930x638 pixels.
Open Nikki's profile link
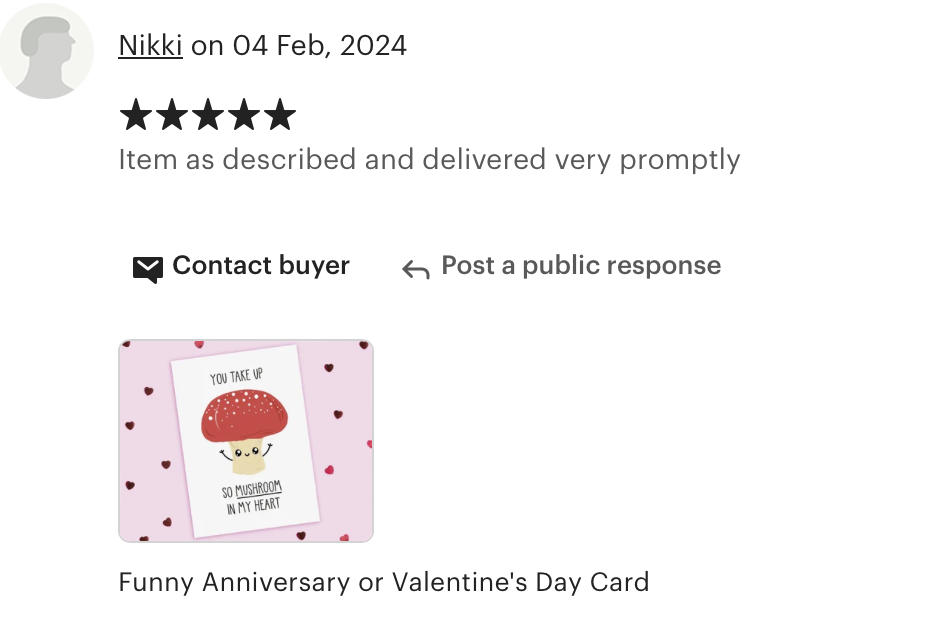point(150,46)
